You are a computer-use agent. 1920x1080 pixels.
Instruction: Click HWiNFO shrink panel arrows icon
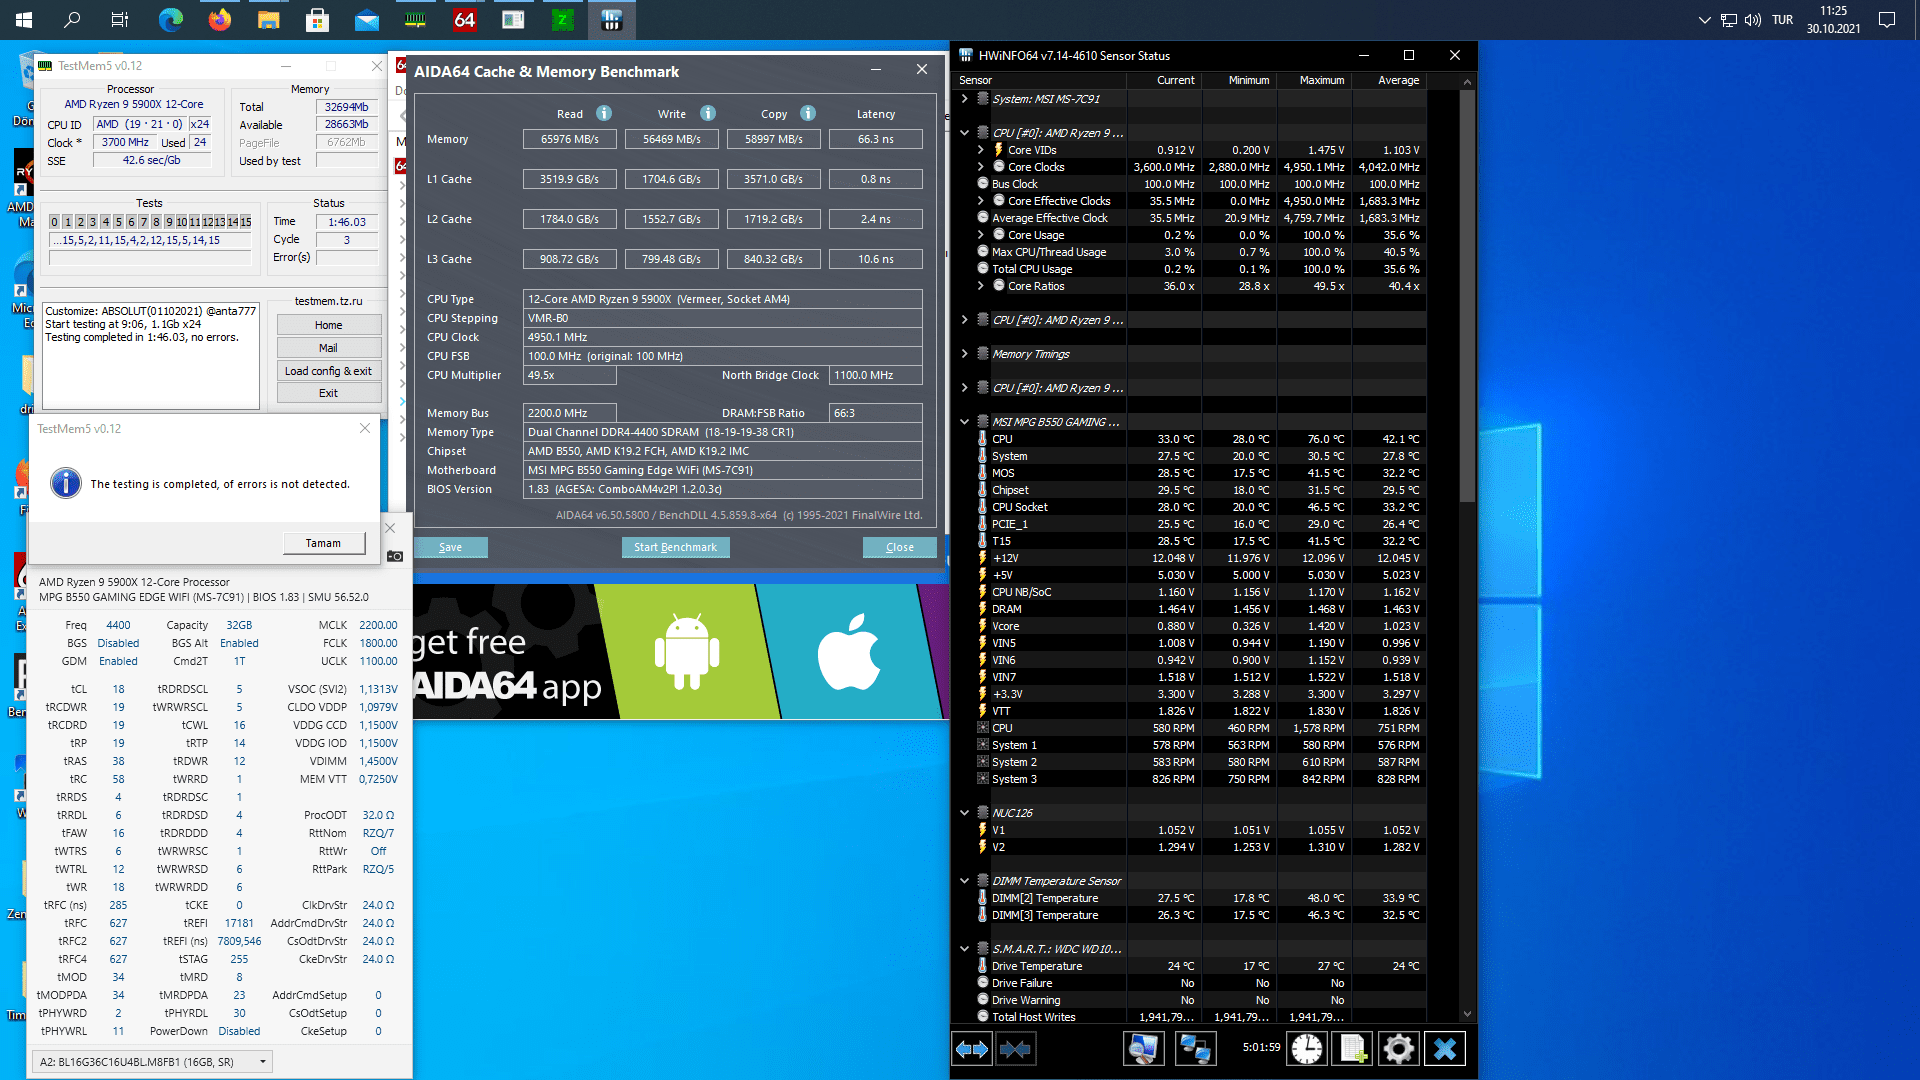click(x=1015, y=1049)
